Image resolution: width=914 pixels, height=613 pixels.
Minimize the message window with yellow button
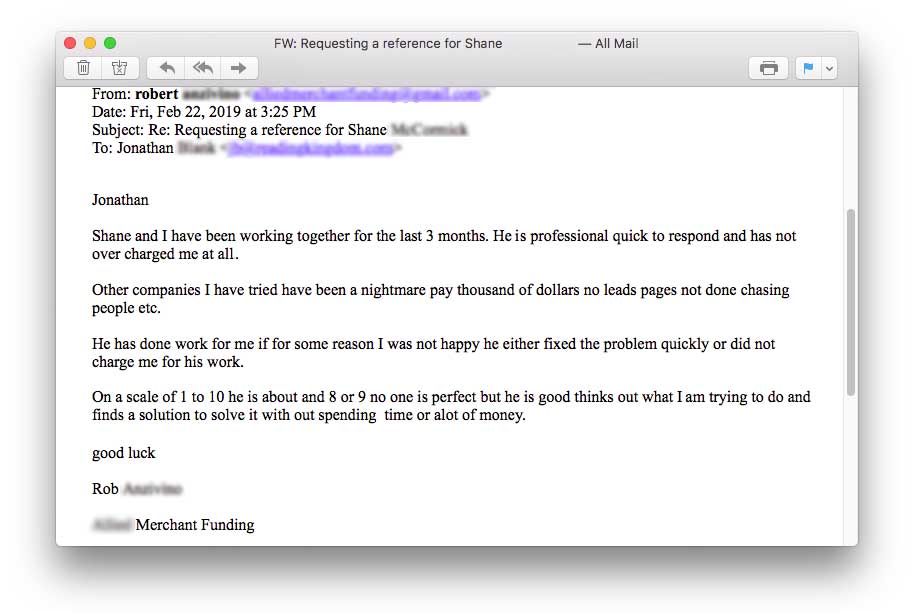coord(90,43)
